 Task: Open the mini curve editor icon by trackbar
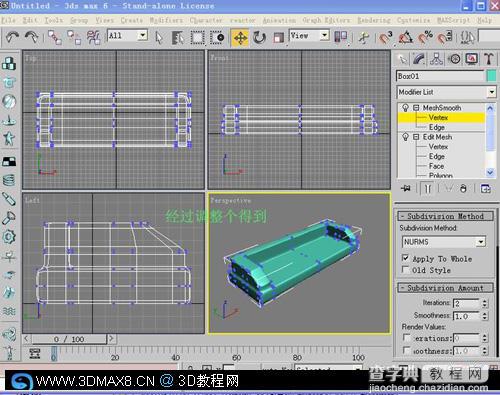35,354
